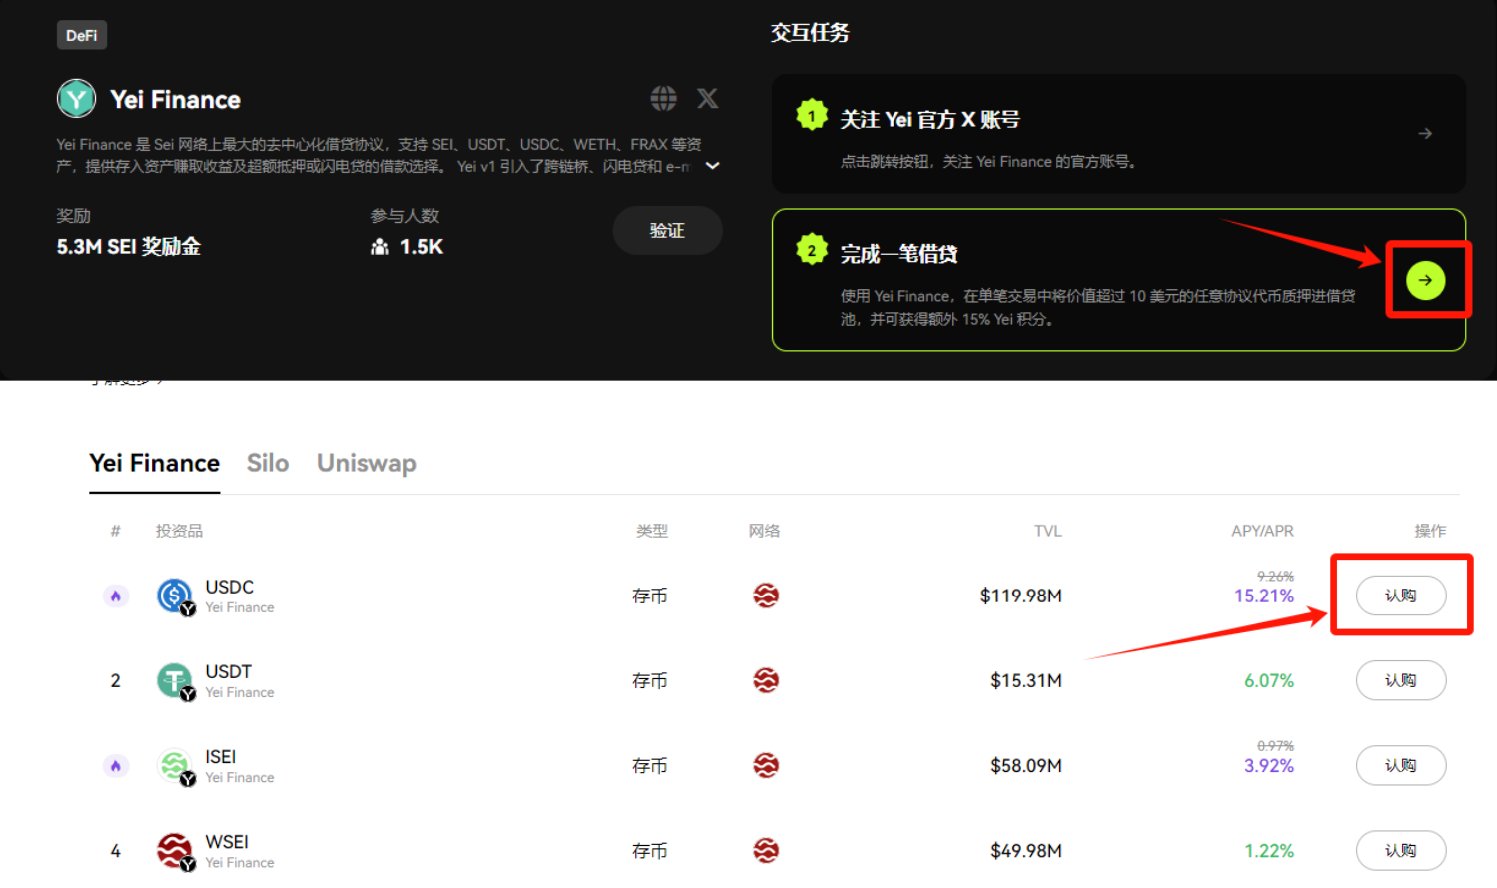Click the purple flame icon in USDC row
This screenshot has width=1497, height=888.
pyautogui.click(x=116, y=596)
